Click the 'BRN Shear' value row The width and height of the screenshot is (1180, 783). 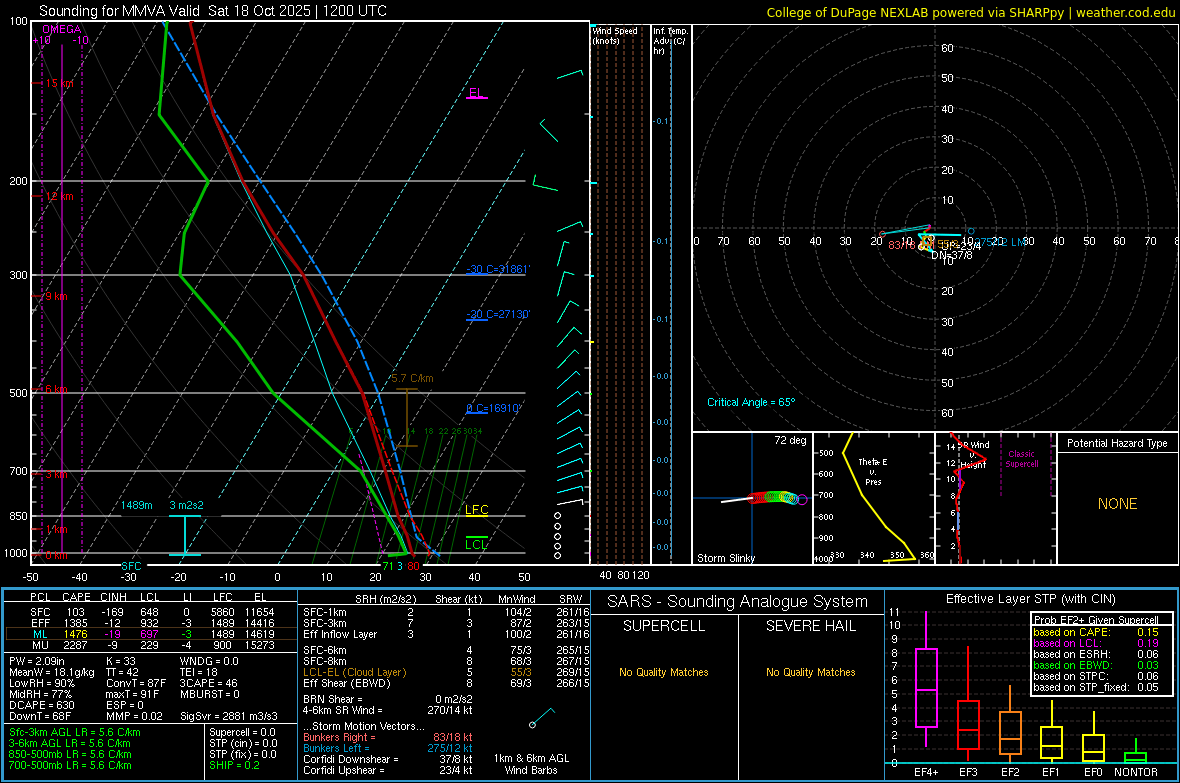(x=388, y=699)
